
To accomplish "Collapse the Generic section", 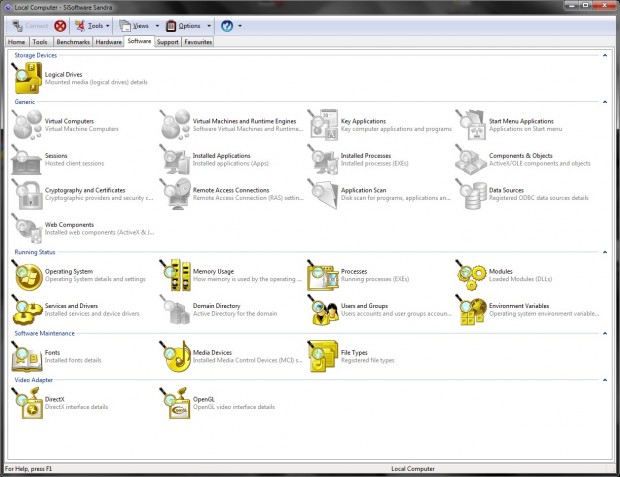I will tap(605, 102).
